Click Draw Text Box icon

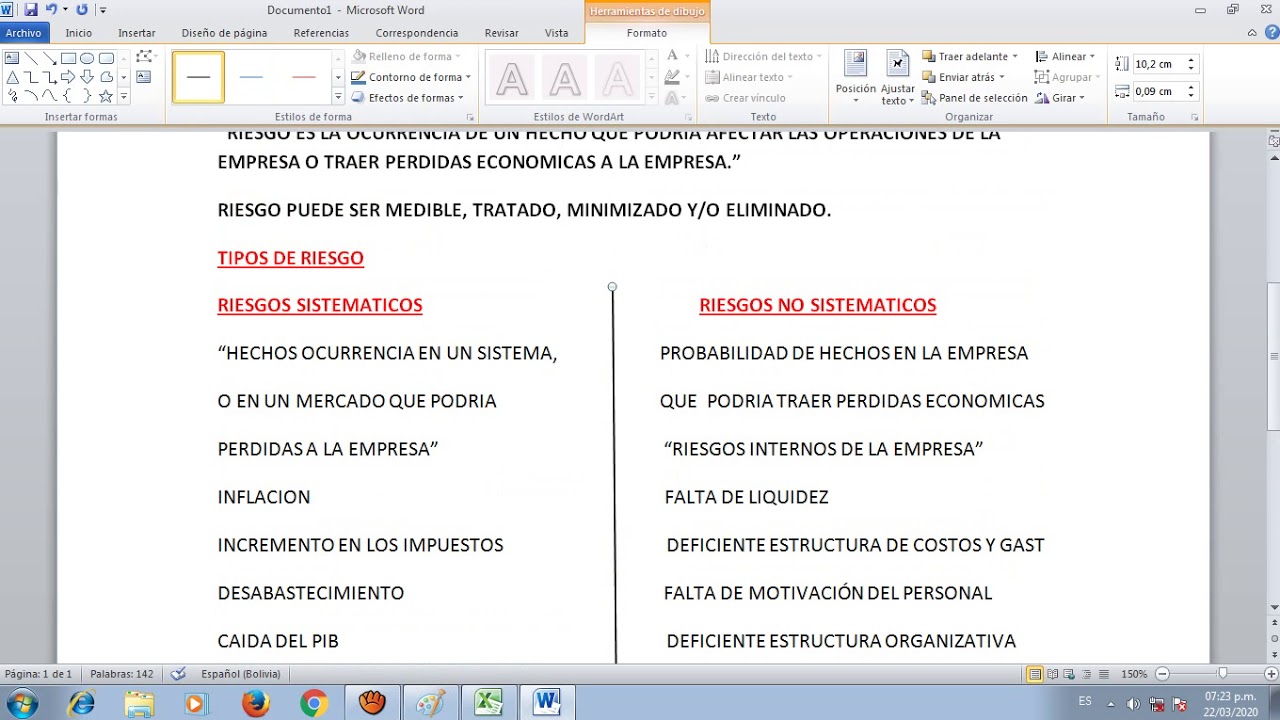(x=144, y=77)
